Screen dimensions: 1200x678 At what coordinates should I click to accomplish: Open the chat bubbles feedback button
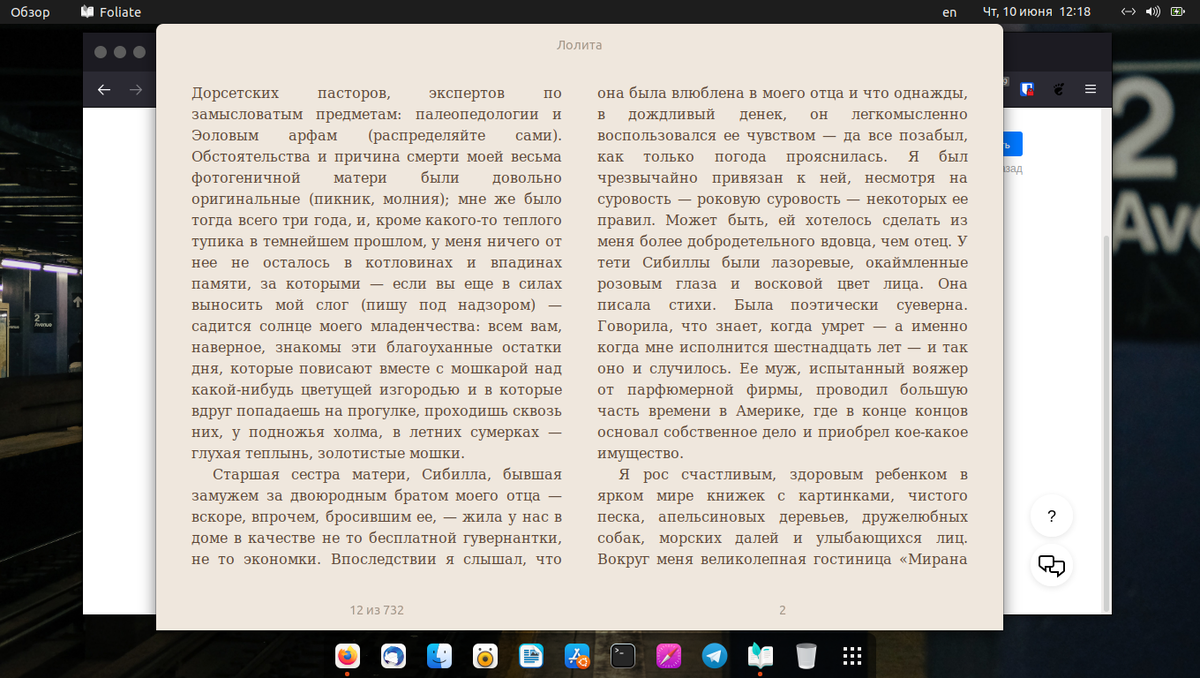click(x=1051, y=566)
